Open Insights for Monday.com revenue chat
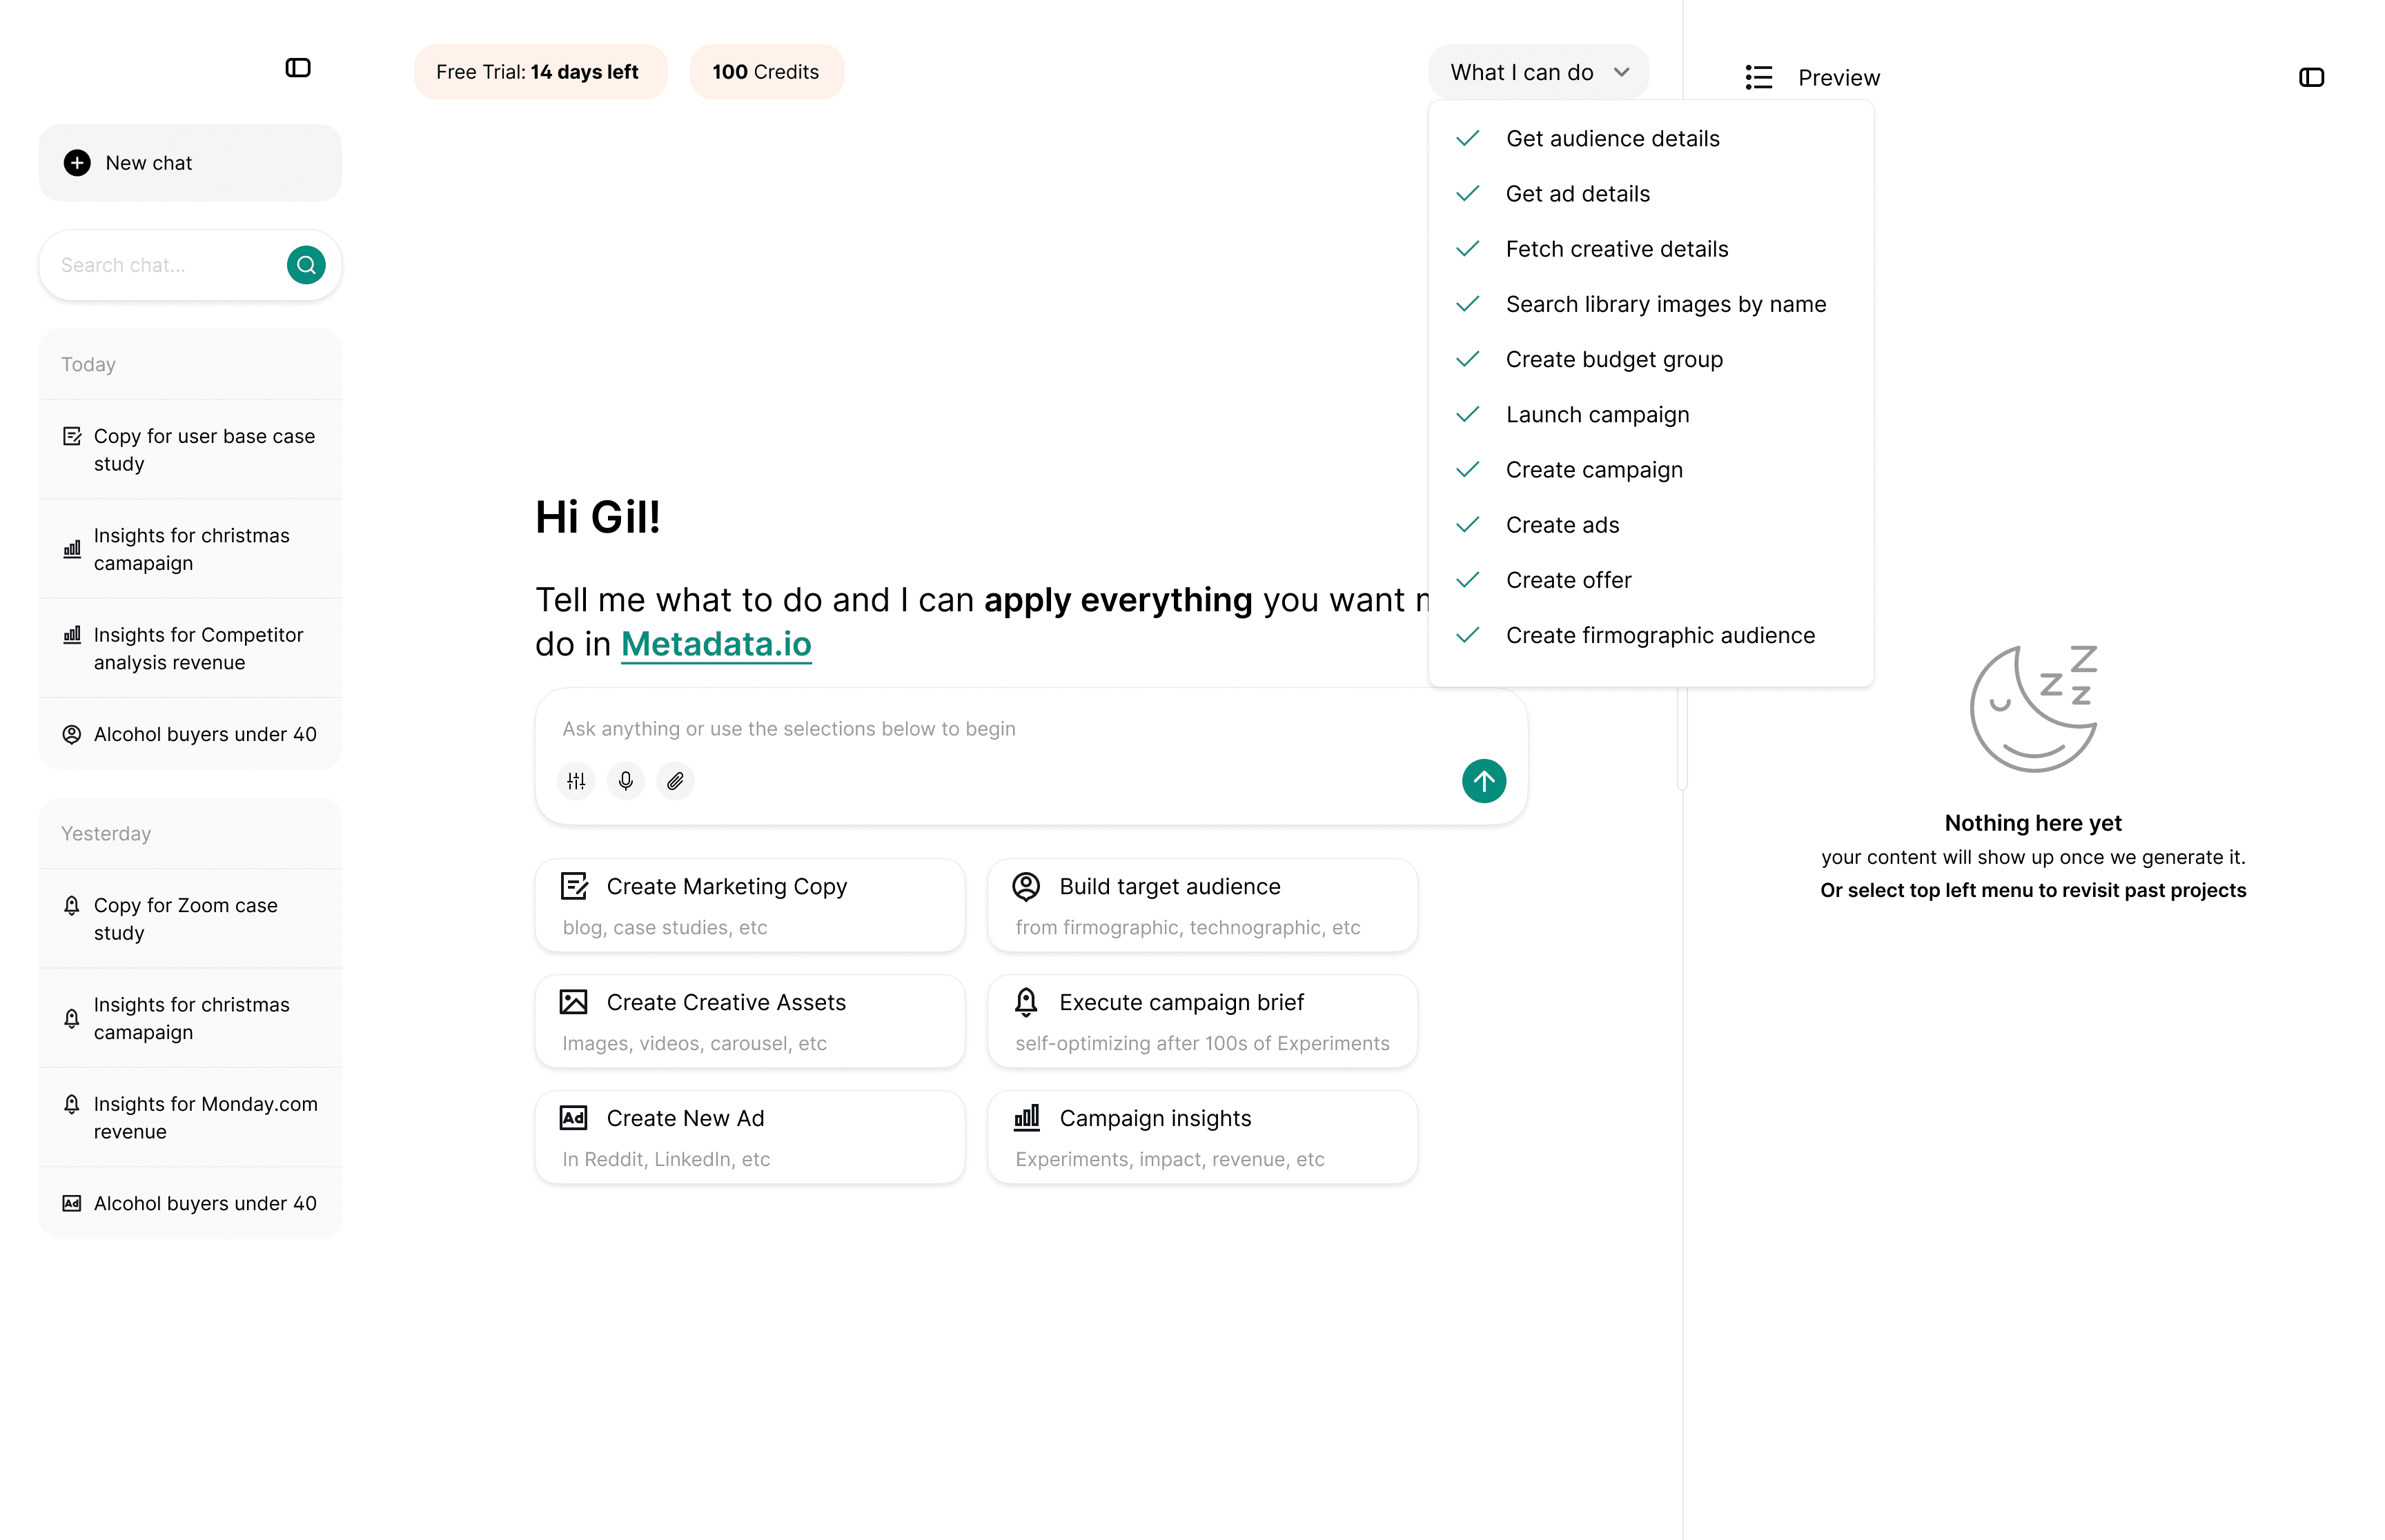 [204, 1117]
